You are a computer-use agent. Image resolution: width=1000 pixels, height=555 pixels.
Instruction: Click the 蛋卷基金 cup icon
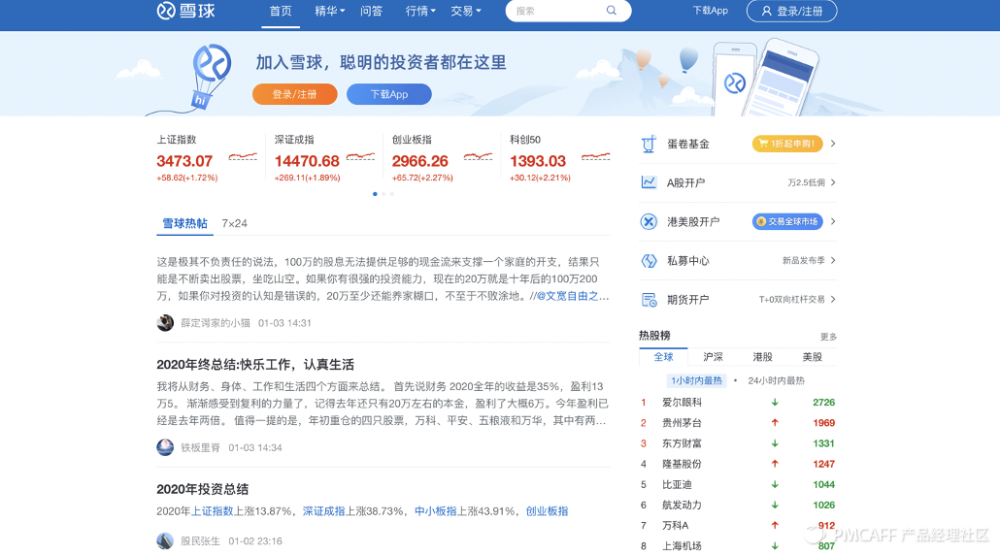pos(649,144)
